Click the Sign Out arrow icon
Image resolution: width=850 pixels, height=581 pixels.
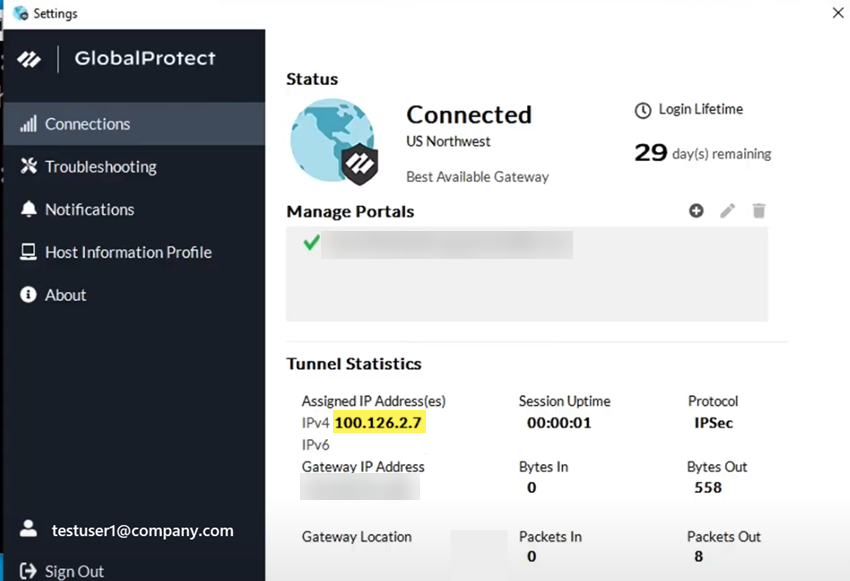click(28, 571)
